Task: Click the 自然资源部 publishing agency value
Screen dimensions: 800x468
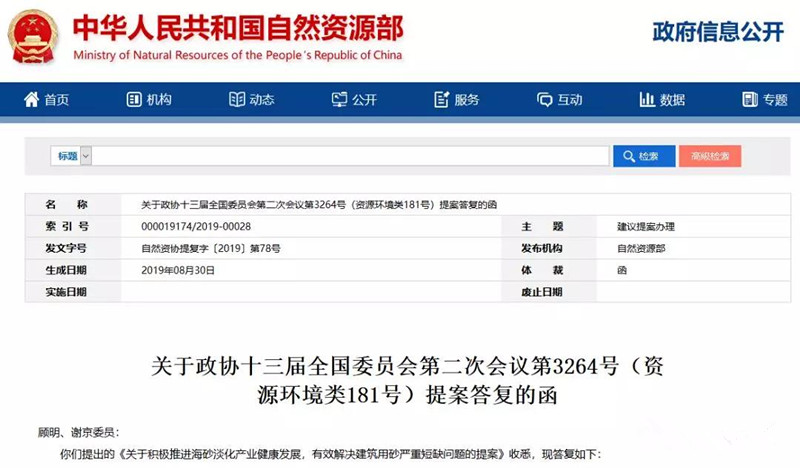Action: pyautogui.click(x=641, y=249)
